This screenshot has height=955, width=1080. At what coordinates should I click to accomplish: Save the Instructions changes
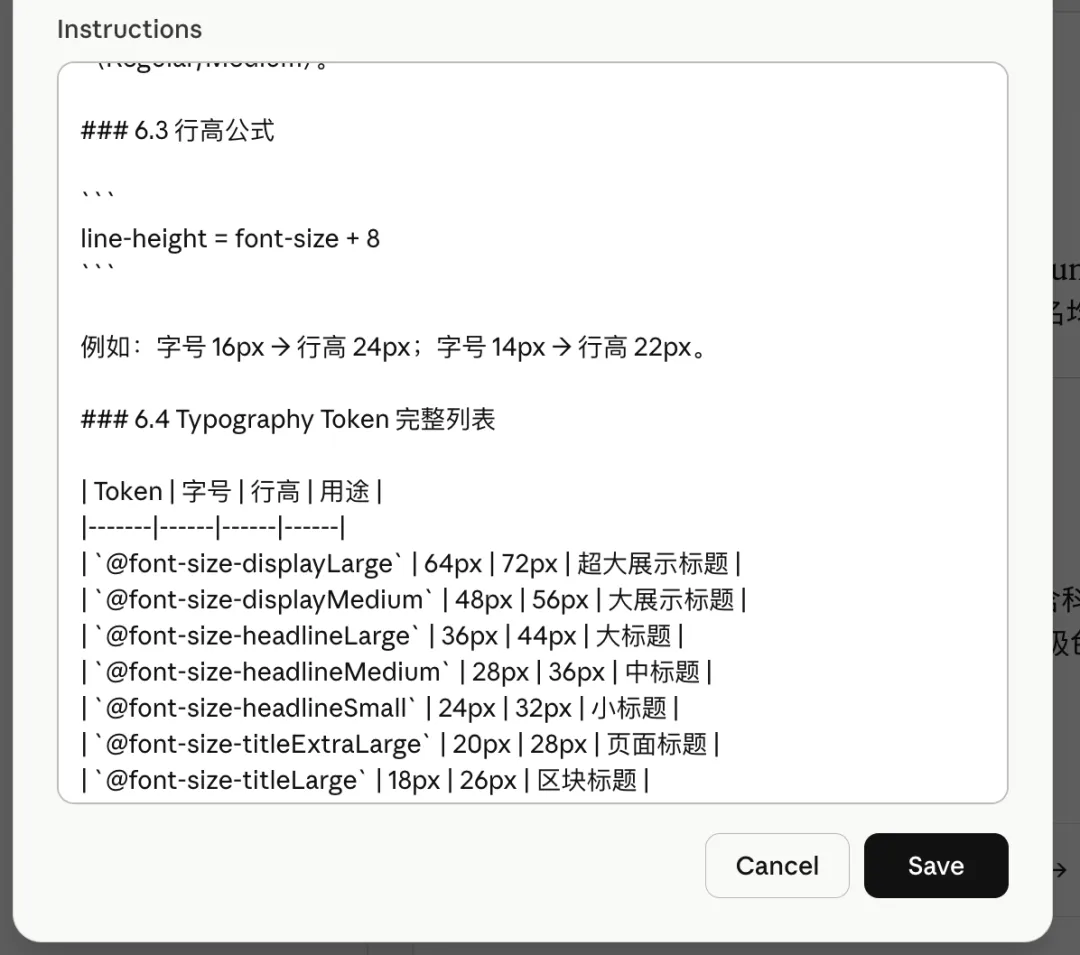[936, 865]
